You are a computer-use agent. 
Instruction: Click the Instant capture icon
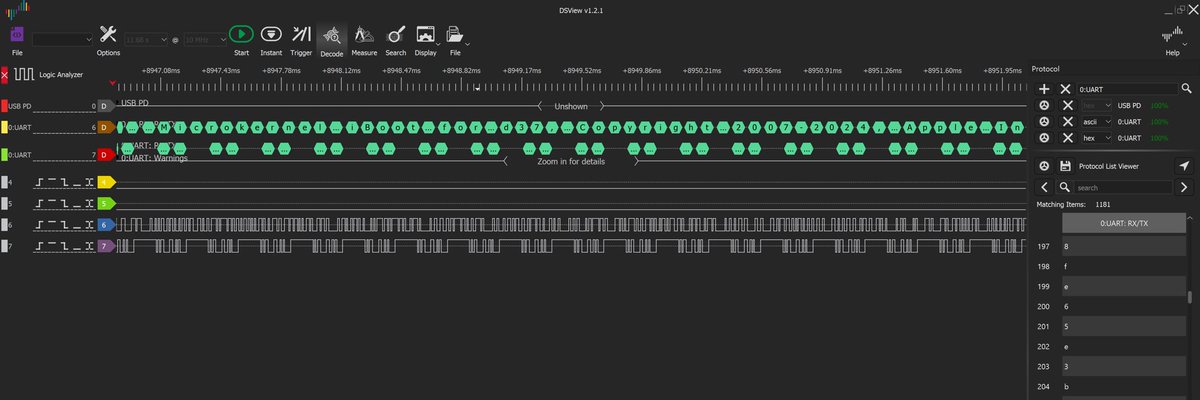(x=270, y=34)
